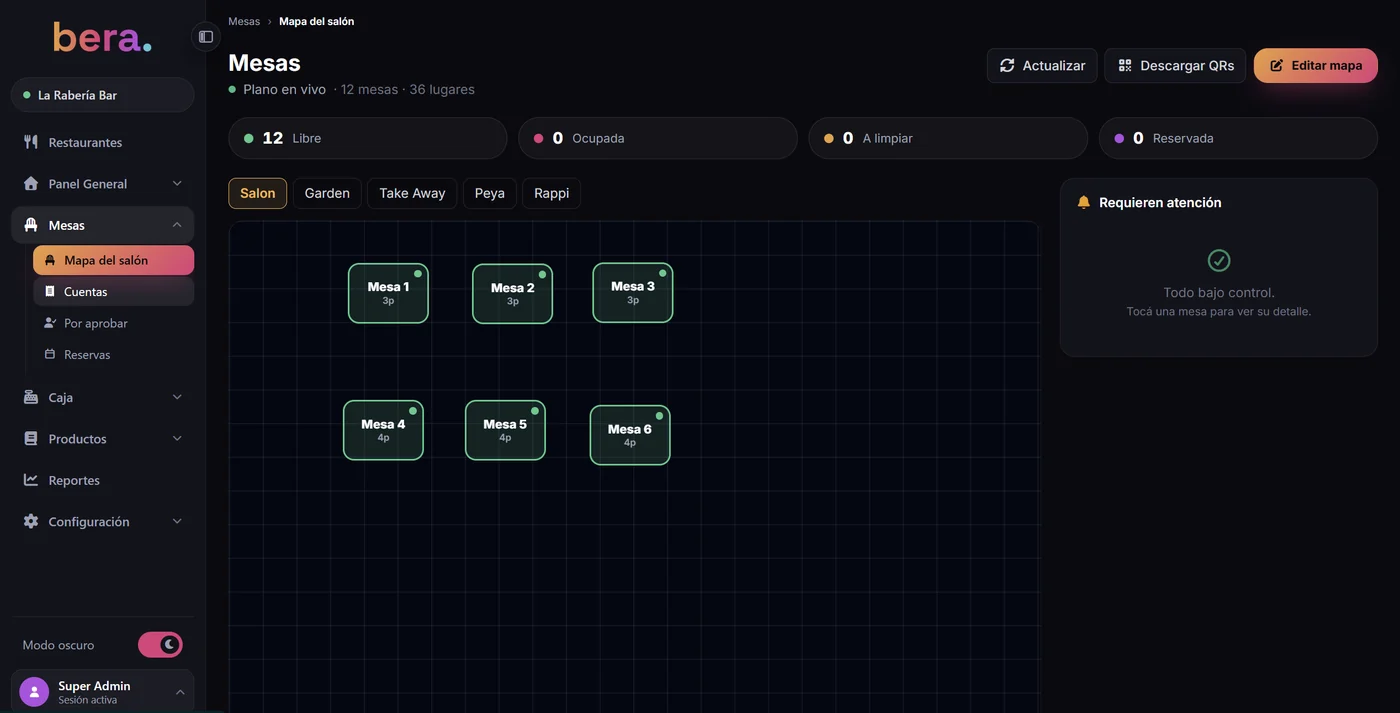Click the Panel General home icon
This screenshot has height=713, width=1400.
click(31, 184)
